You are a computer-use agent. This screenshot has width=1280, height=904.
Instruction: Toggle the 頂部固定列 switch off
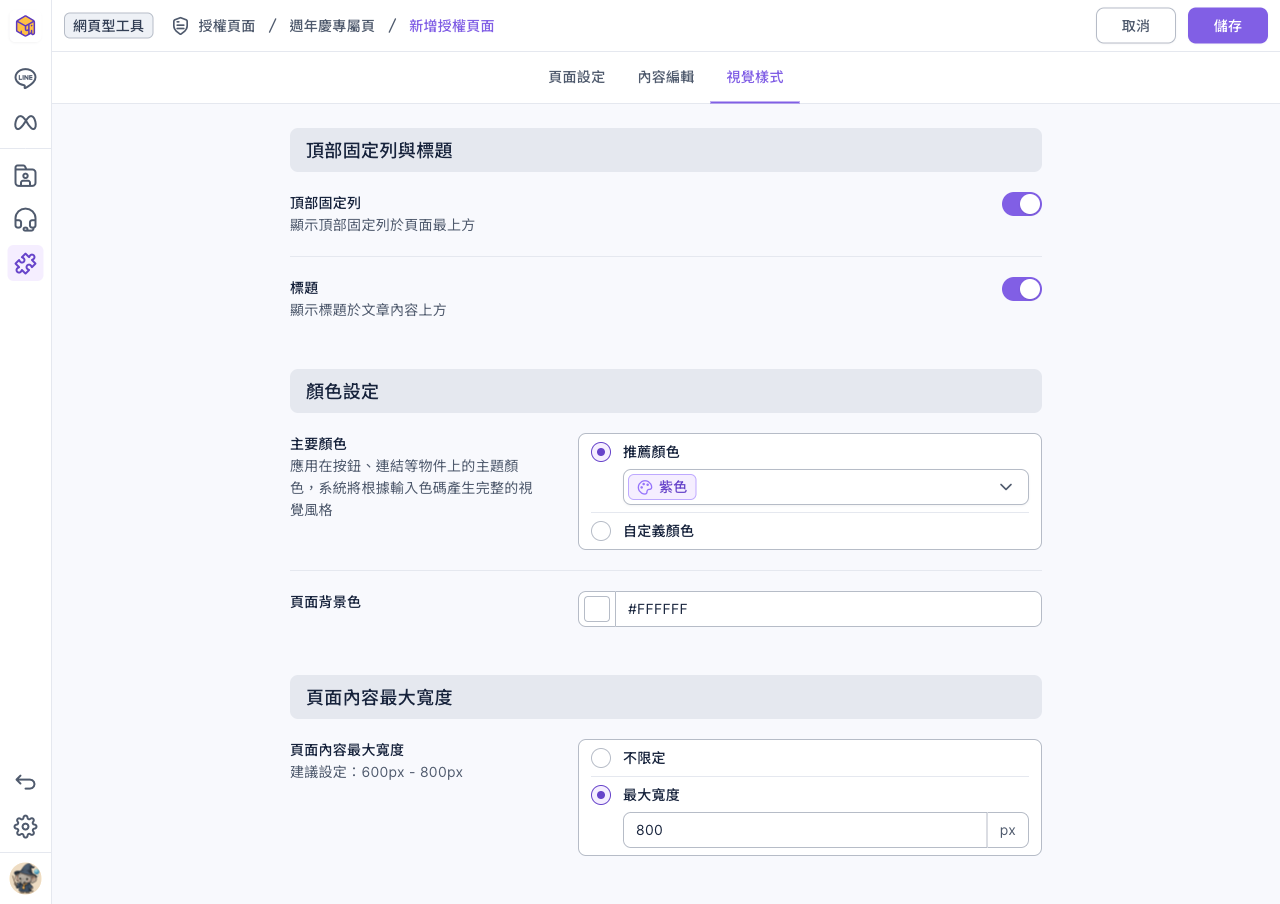click(1022, 204)
